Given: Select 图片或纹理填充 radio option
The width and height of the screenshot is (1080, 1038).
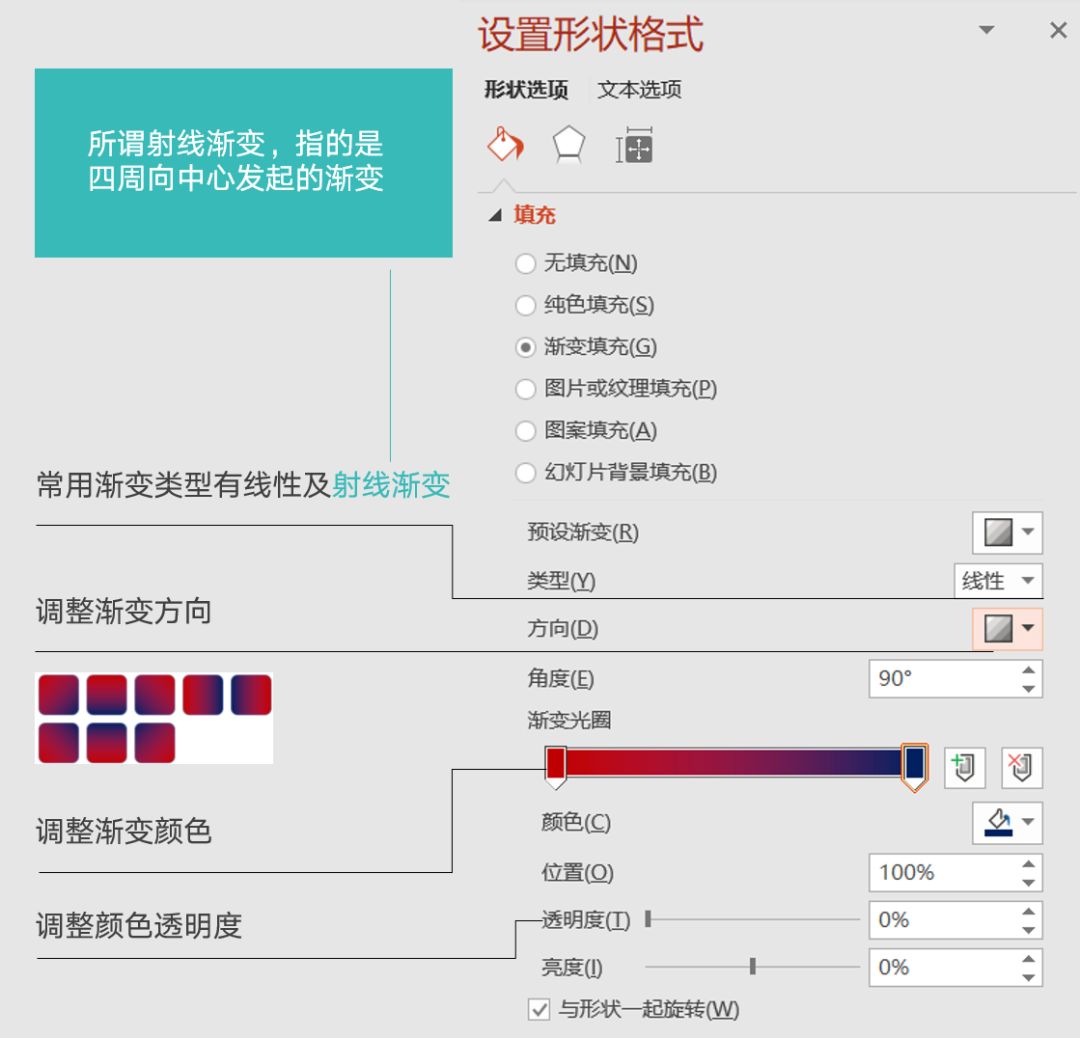Looking at the screenshot, I should tap(525, 389).
